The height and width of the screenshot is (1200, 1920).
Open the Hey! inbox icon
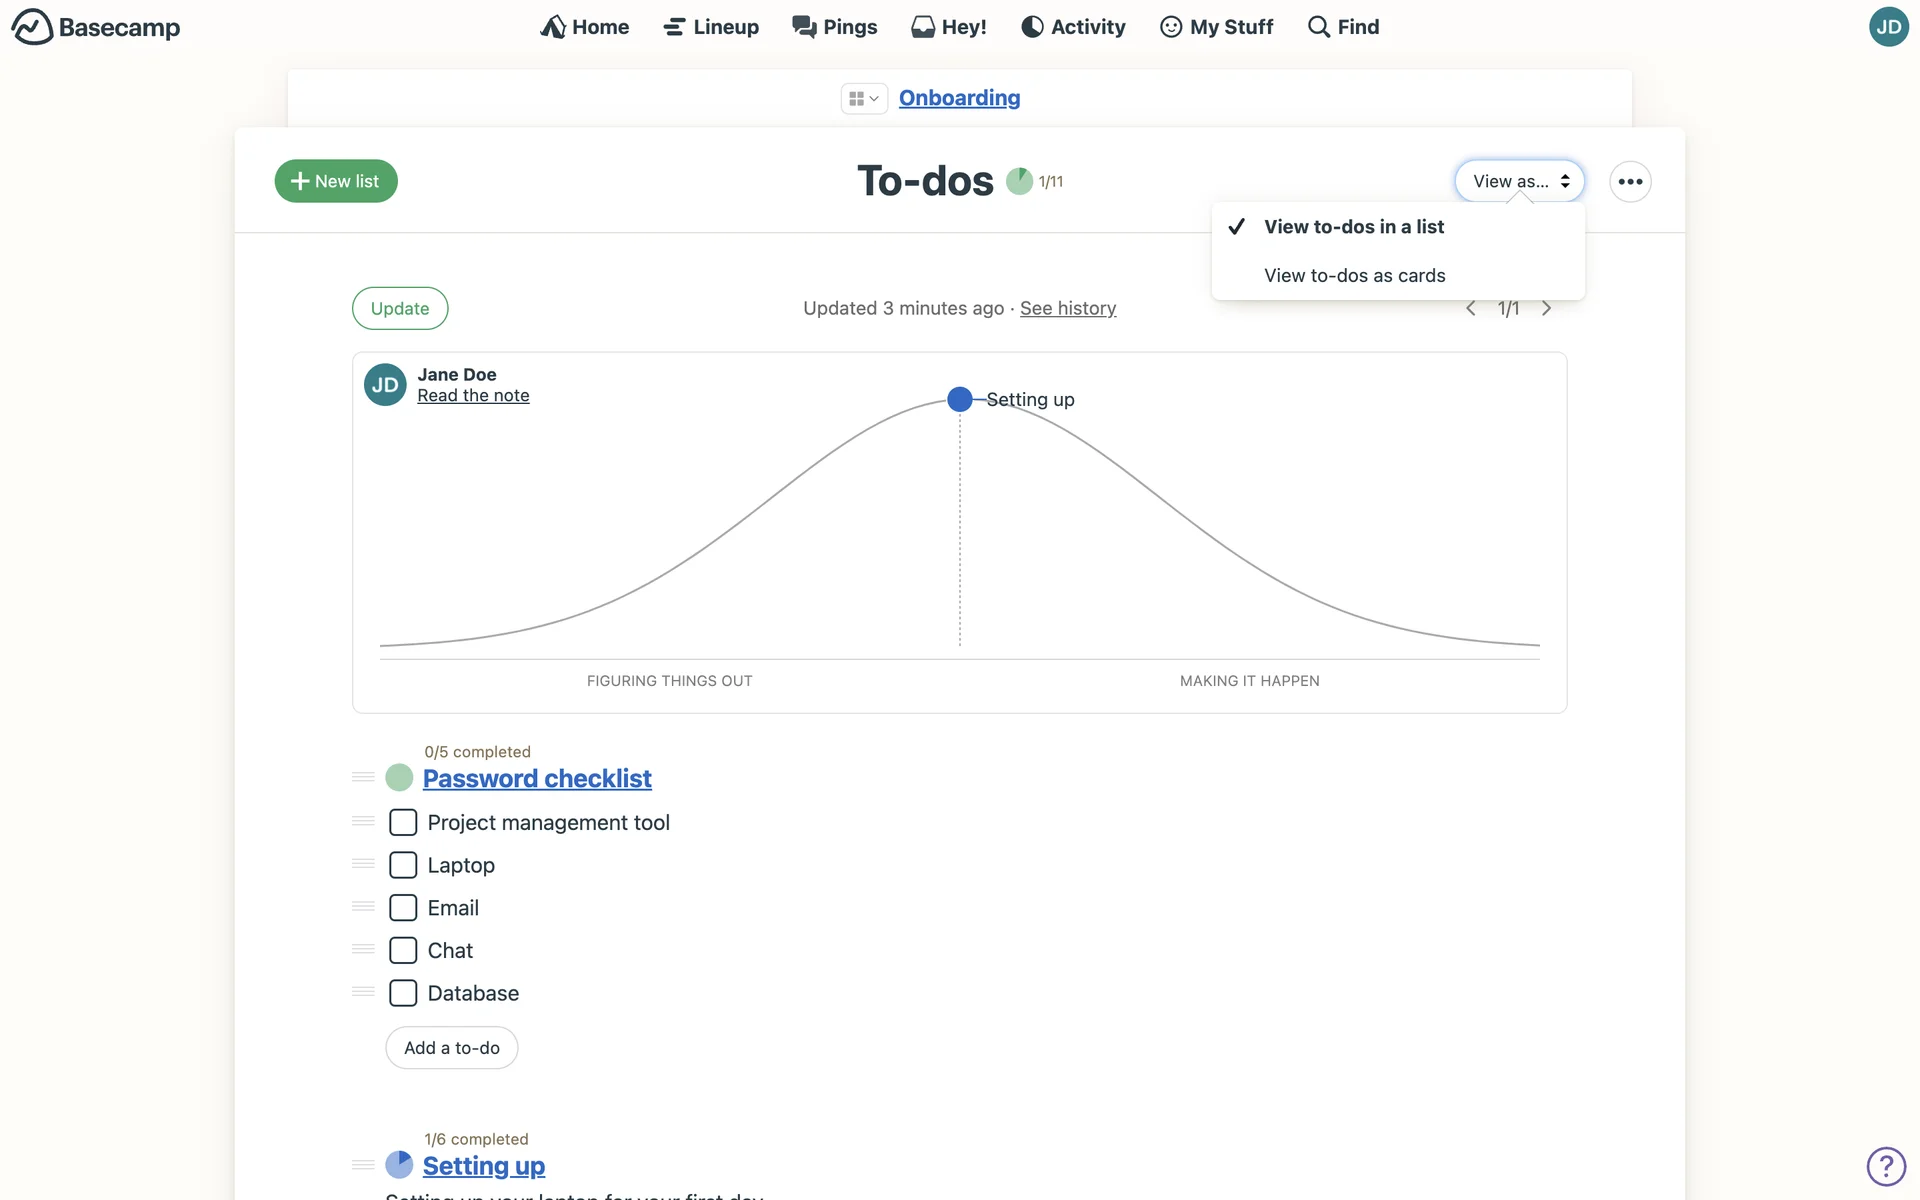click(922, 27)
